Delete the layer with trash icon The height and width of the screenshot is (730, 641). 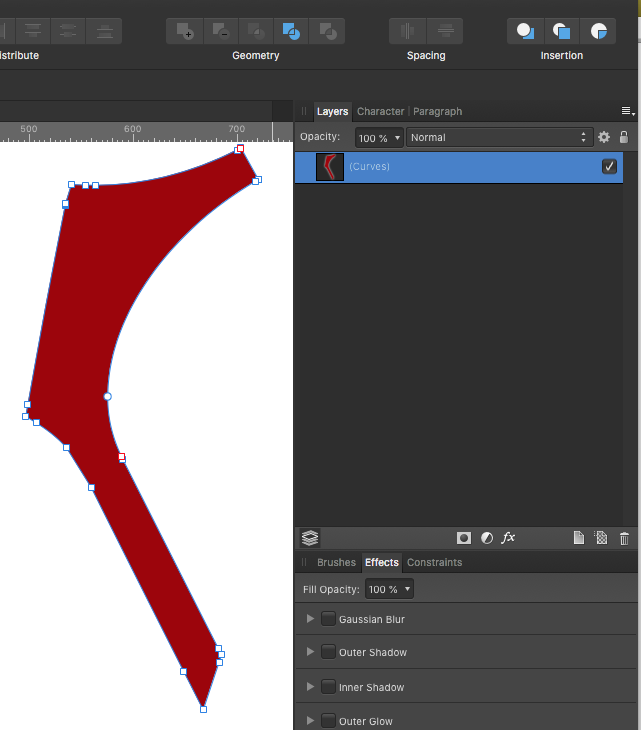624,538
